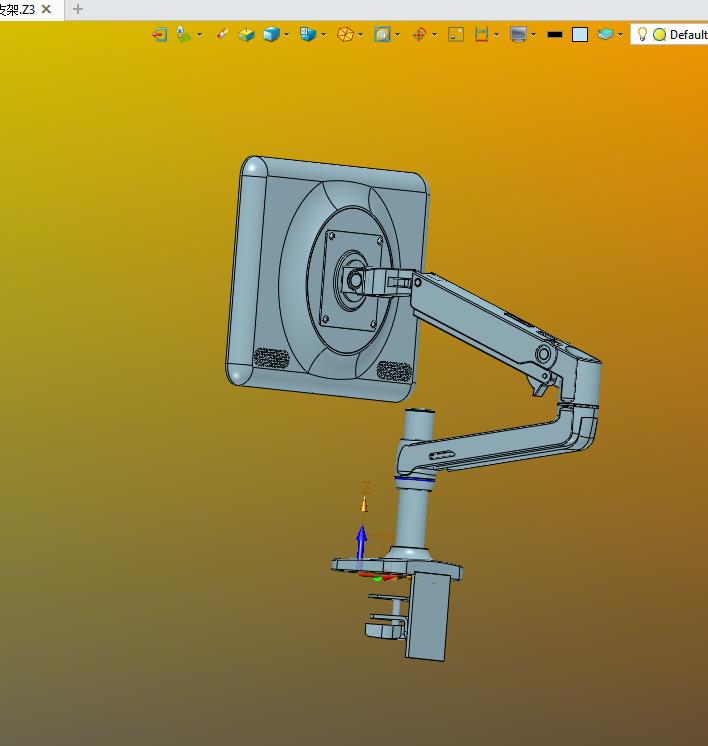
Task: Click the exit/return icon in view toolbar
Action: coord(160,34)
